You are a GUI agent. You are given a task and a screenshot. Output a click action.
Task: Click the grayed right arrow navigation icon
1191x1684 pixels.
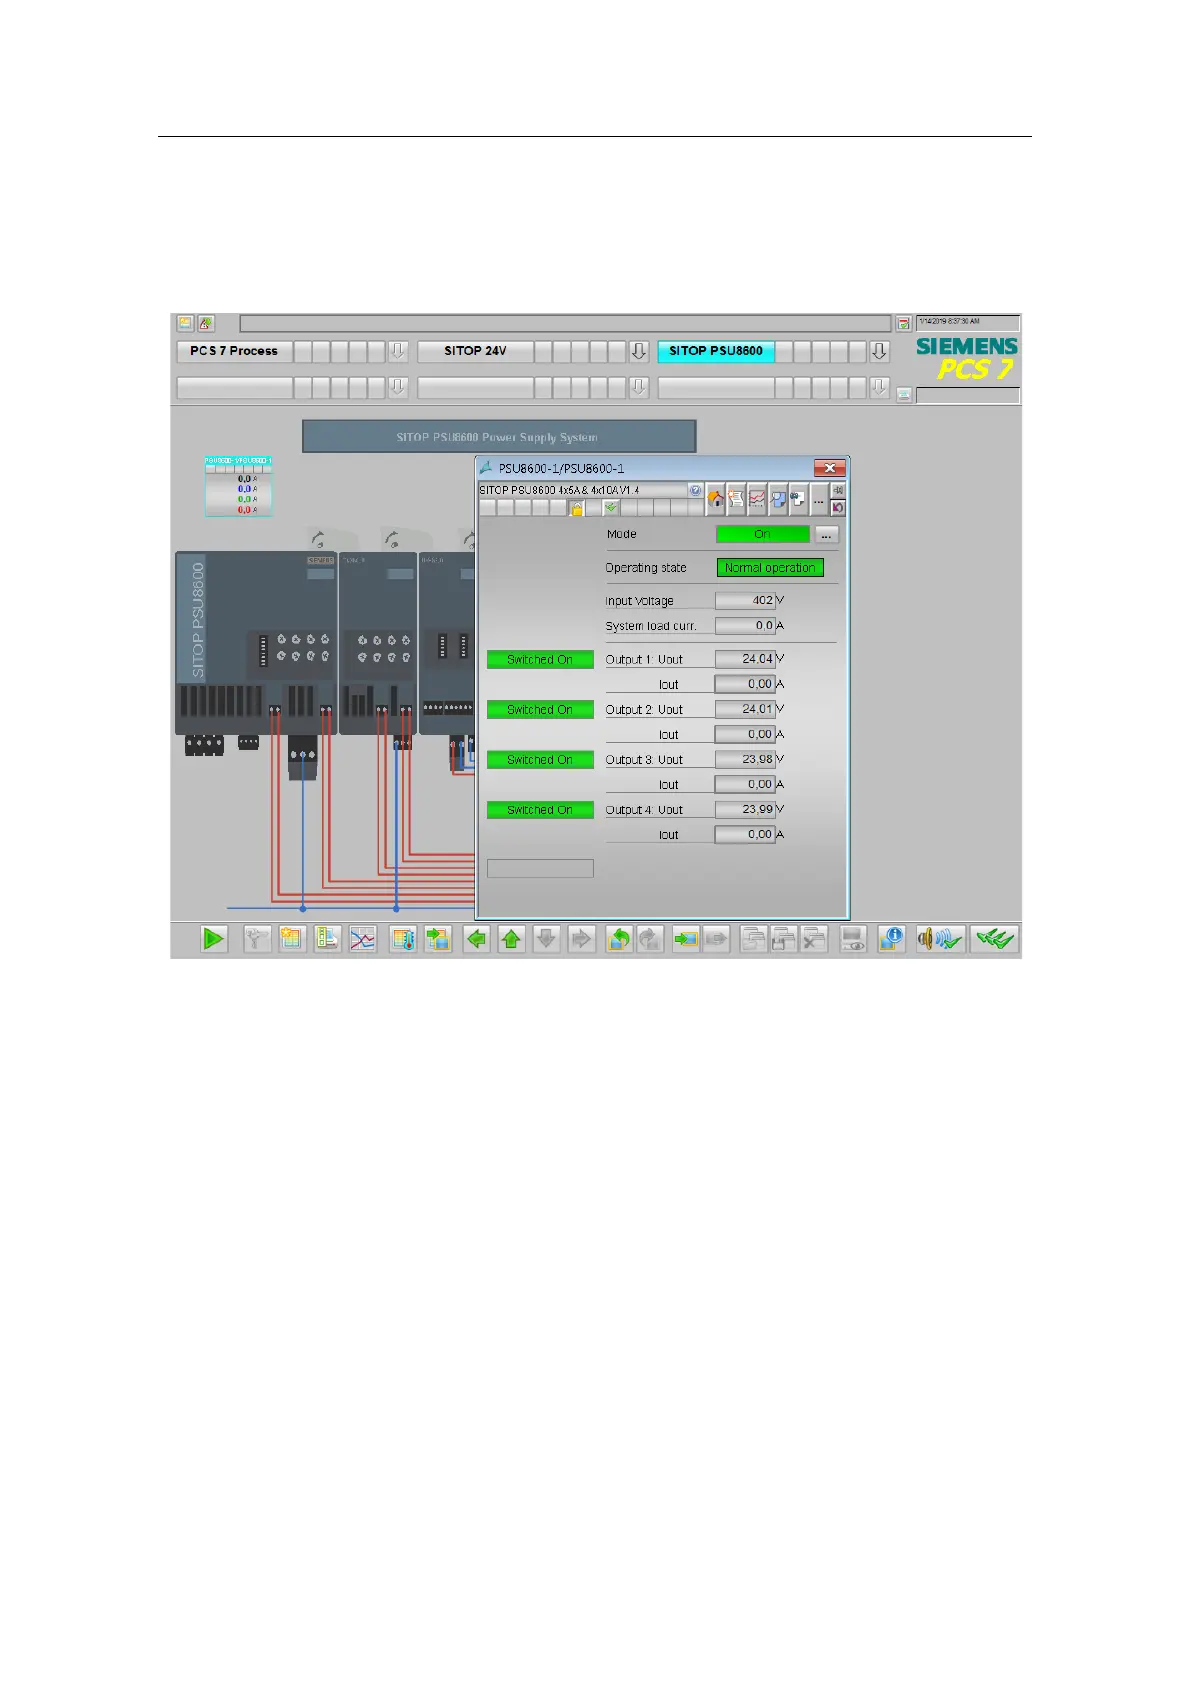point(581,939)
